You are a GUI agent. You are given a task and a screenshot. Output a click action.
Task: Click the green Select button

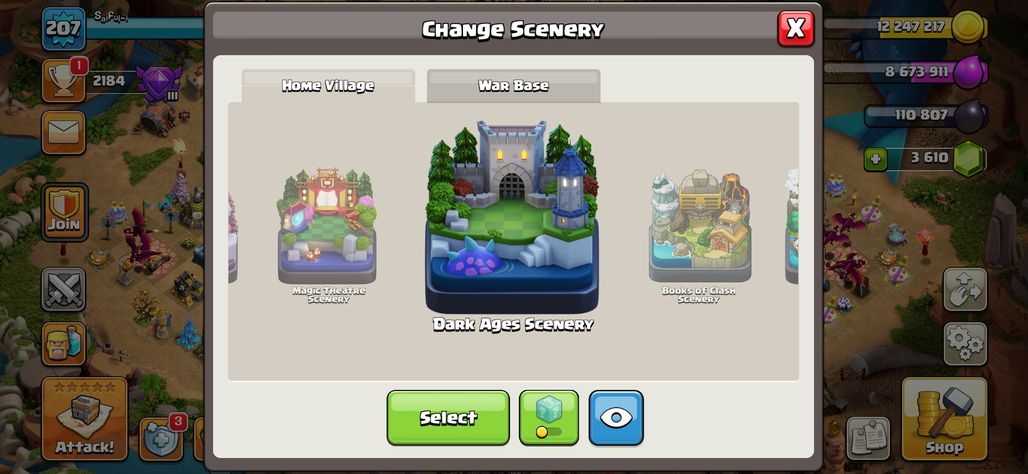coord(448,418)
